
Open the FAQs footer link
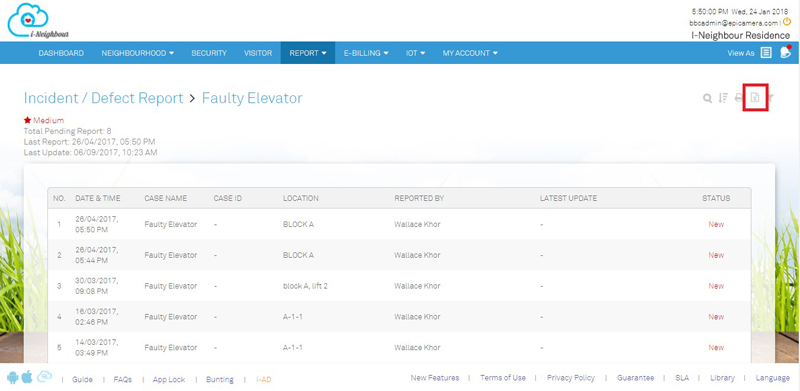point(122,379)
